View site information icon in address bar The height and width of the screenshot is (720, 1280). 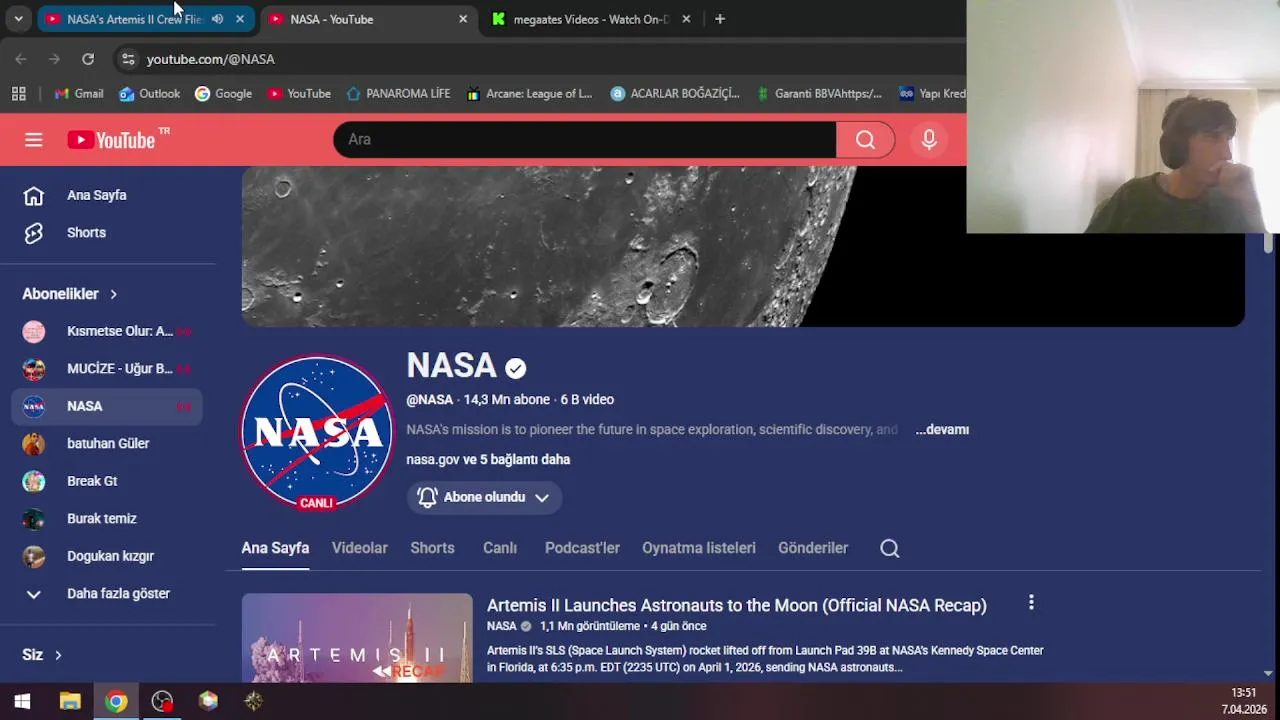pyautogui.click(x=128, y=59)
